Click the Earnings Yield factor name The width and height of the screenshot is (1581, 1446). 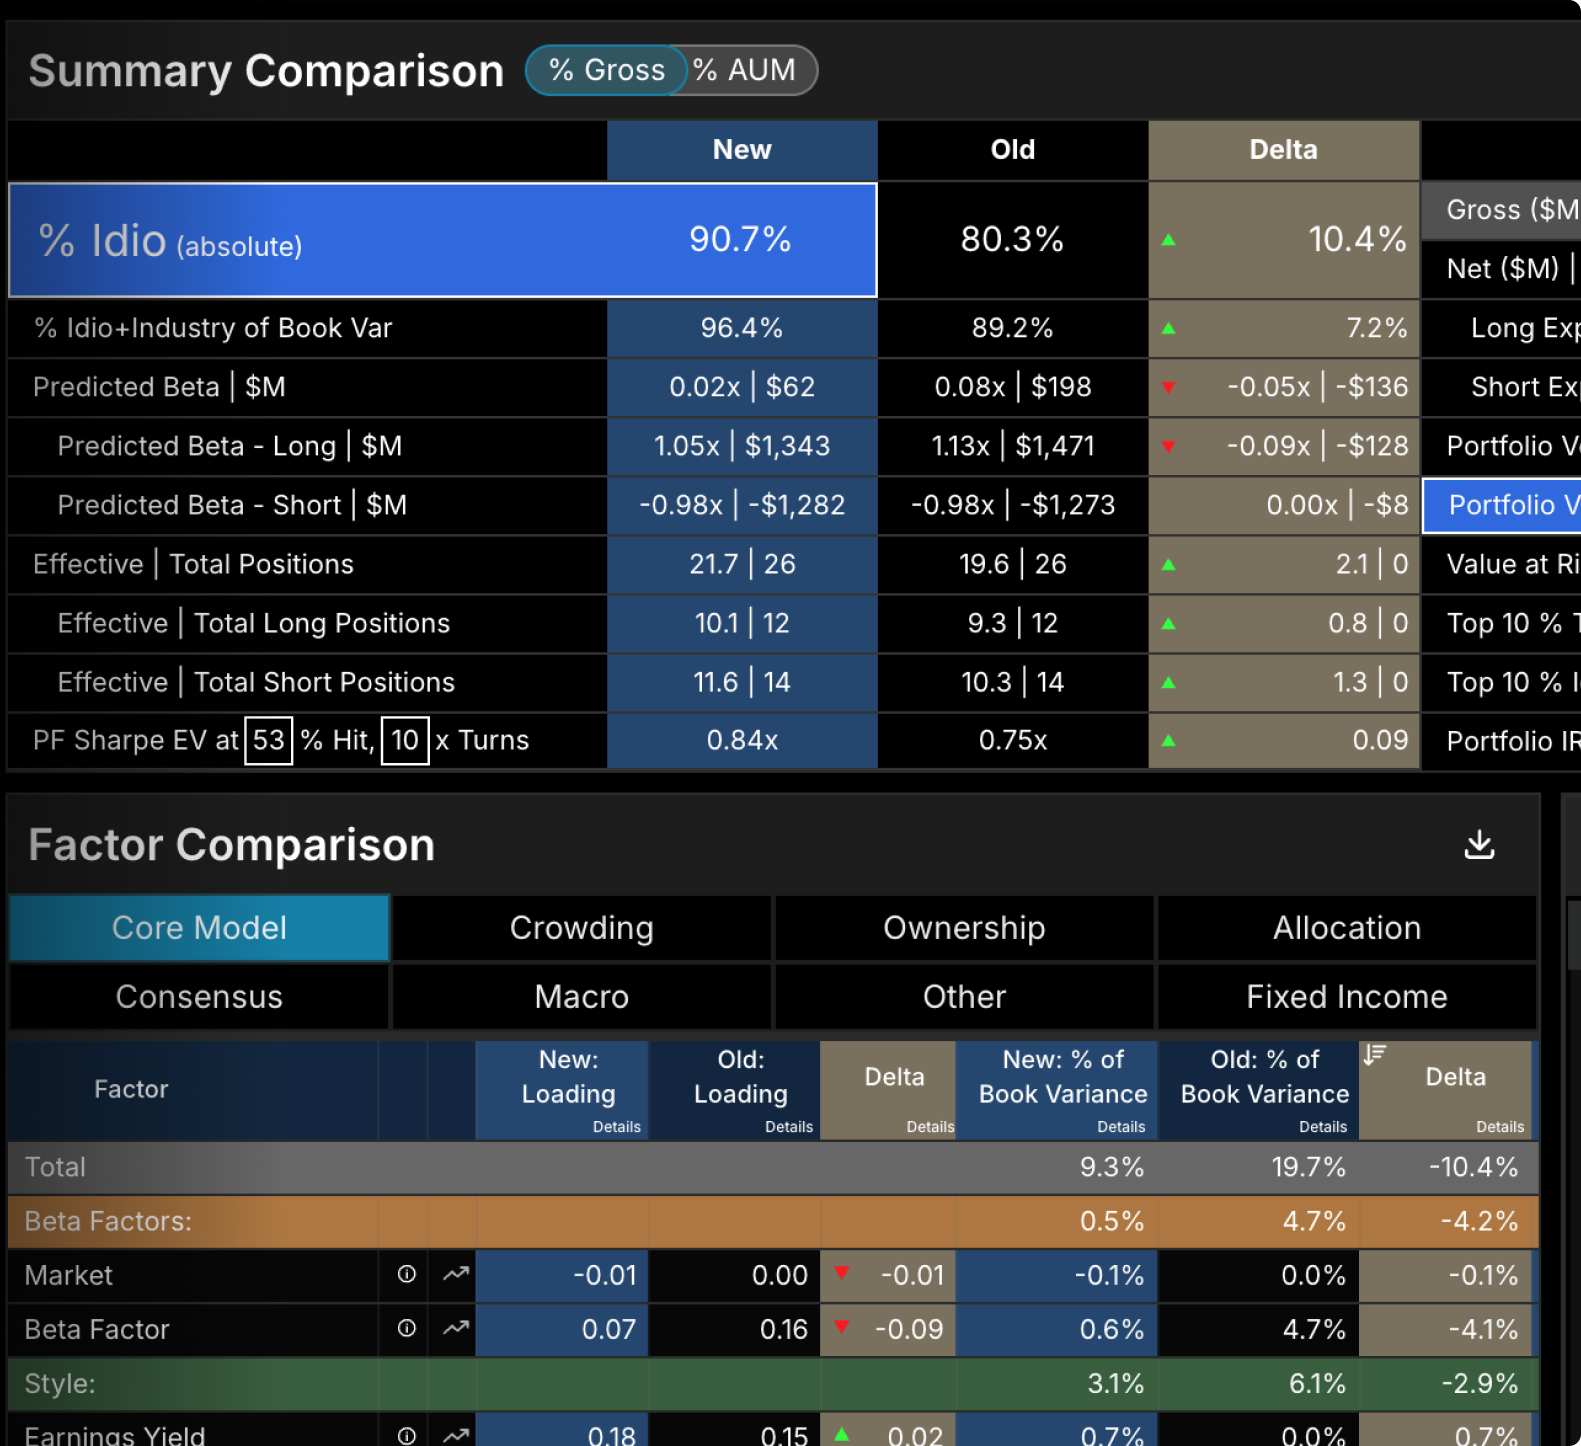click(115, 1435)
